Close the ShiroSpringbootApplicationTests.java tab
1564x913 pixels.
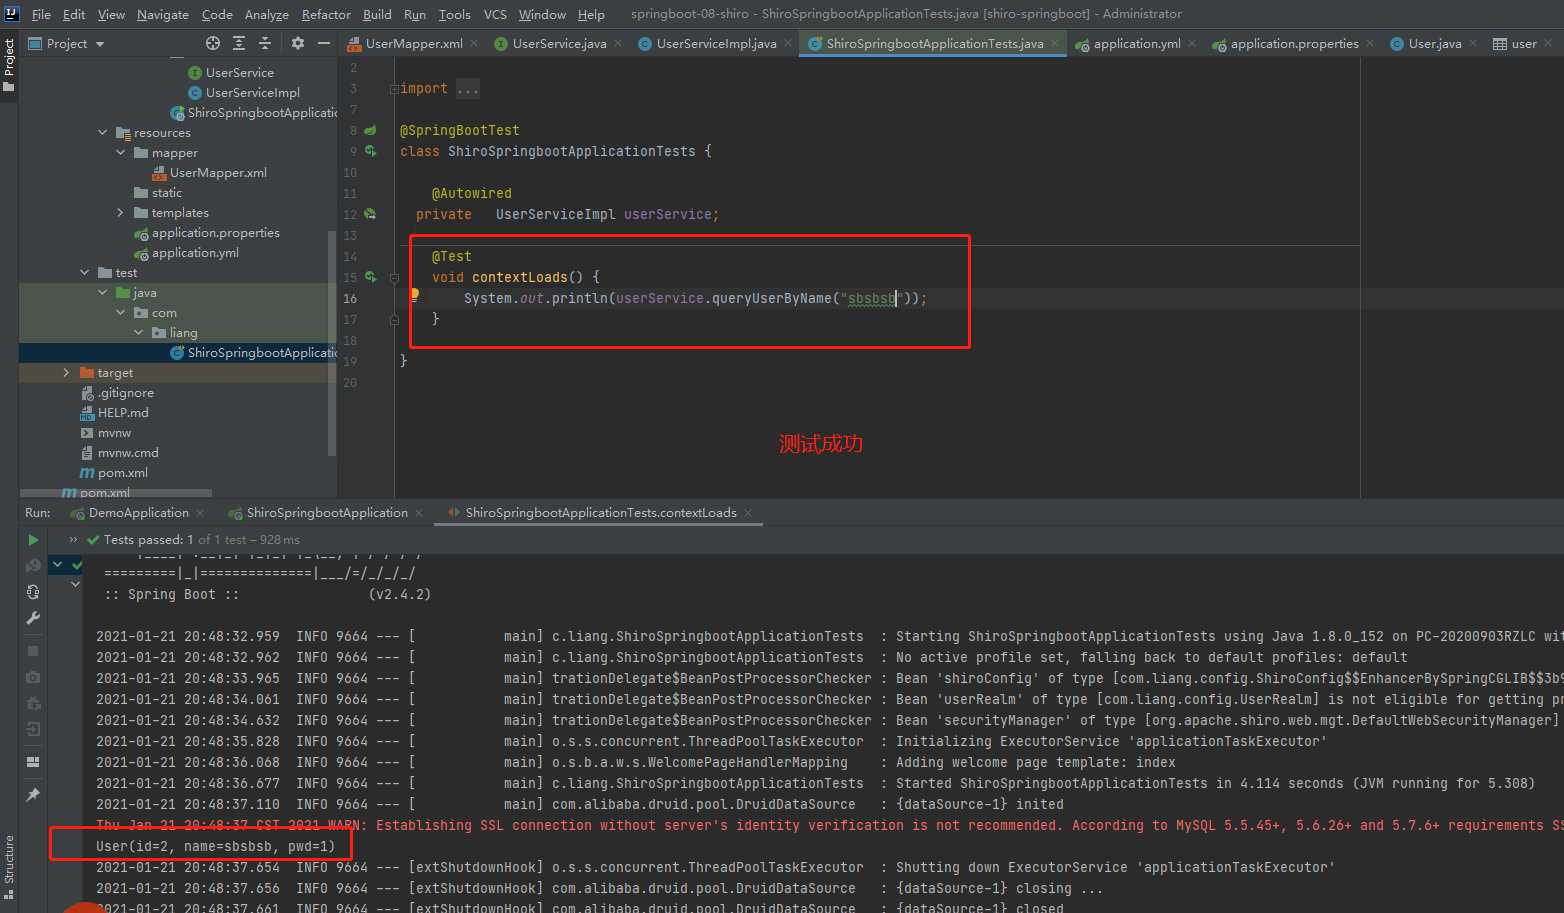pyautogui.click(x=1055, y=43)
